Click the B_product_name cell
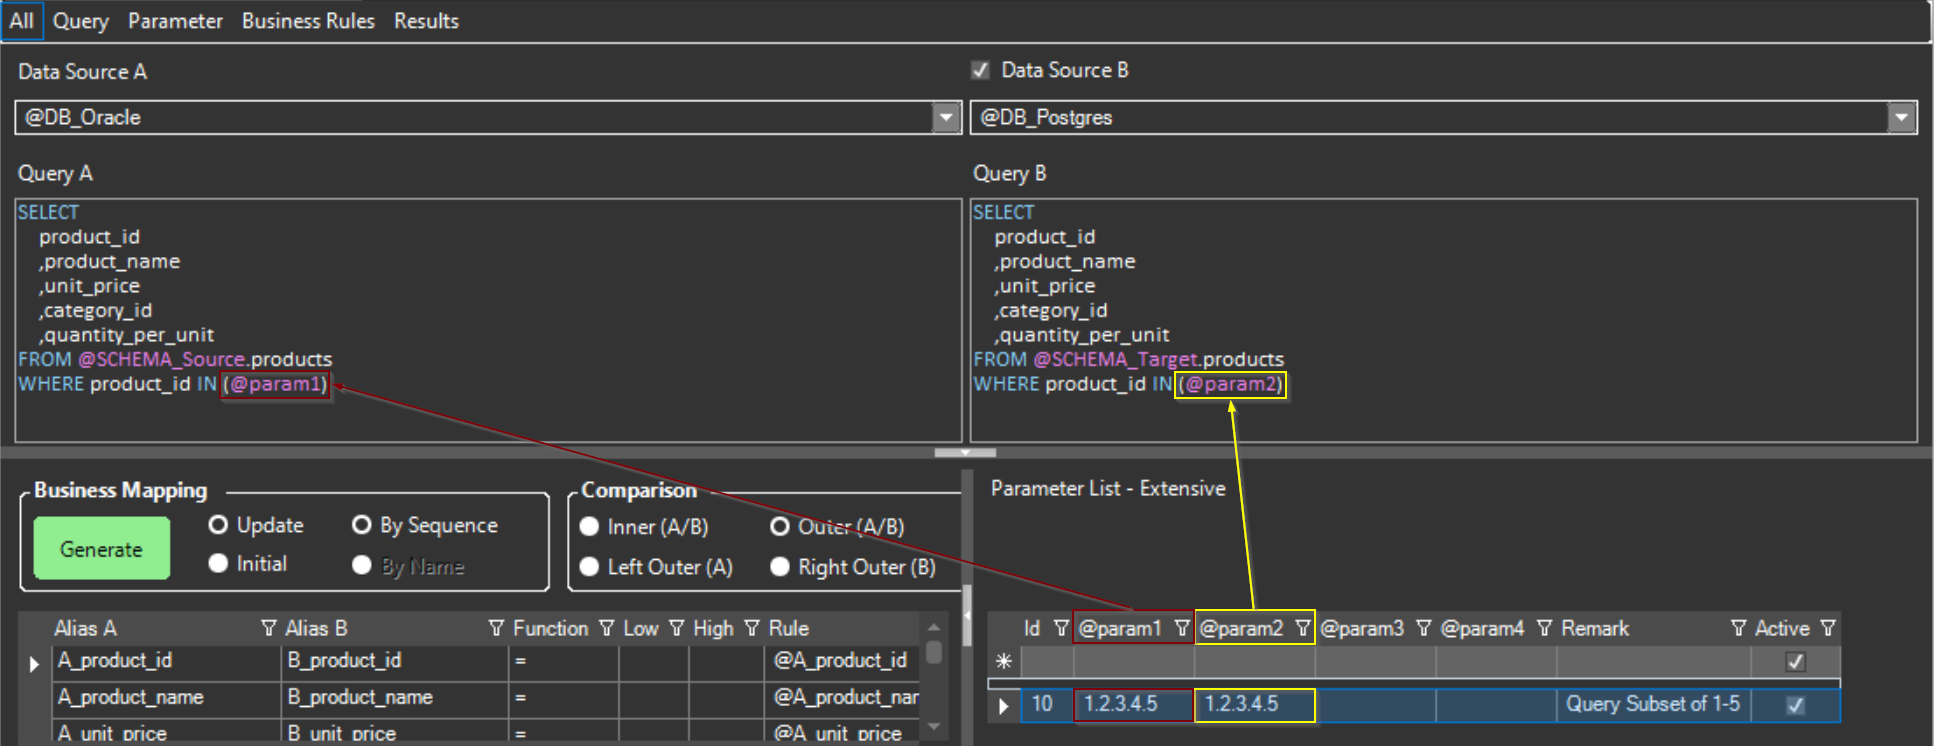The image size is (1934, 746). tap(395, 698)
